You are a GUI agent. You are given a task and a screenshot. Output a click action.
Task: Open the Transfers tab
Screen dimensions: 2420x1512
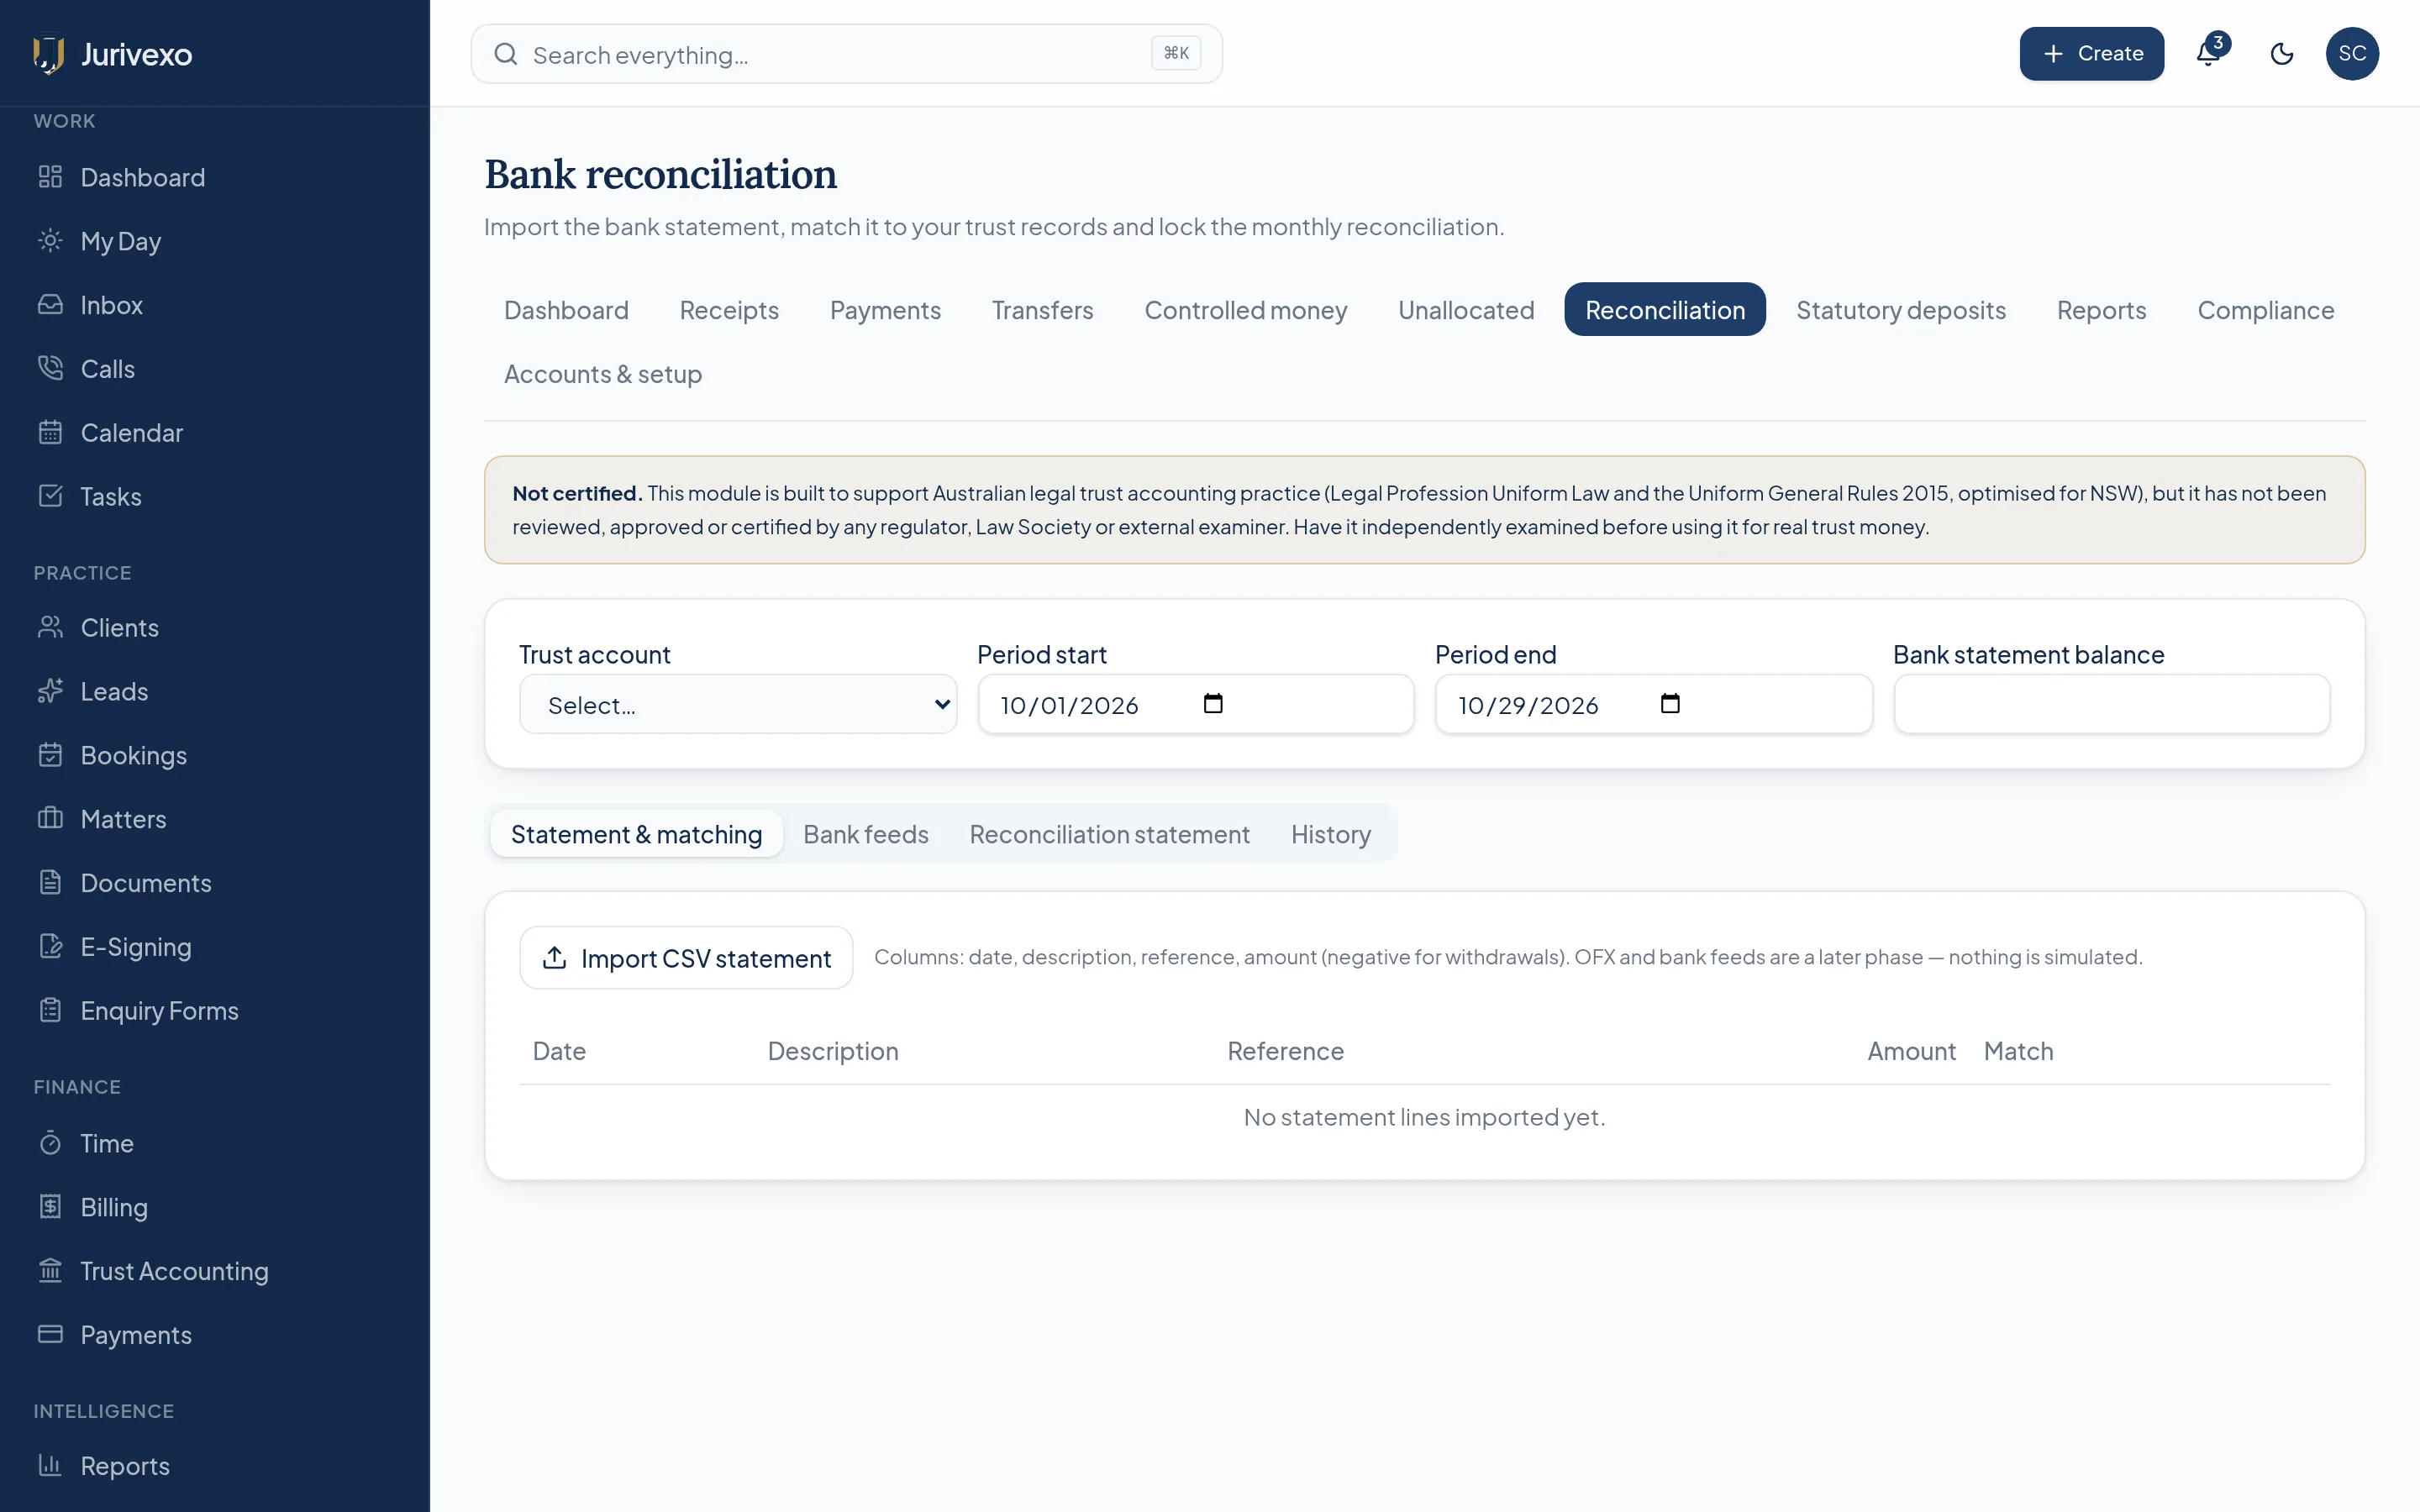pos(1042,310)
